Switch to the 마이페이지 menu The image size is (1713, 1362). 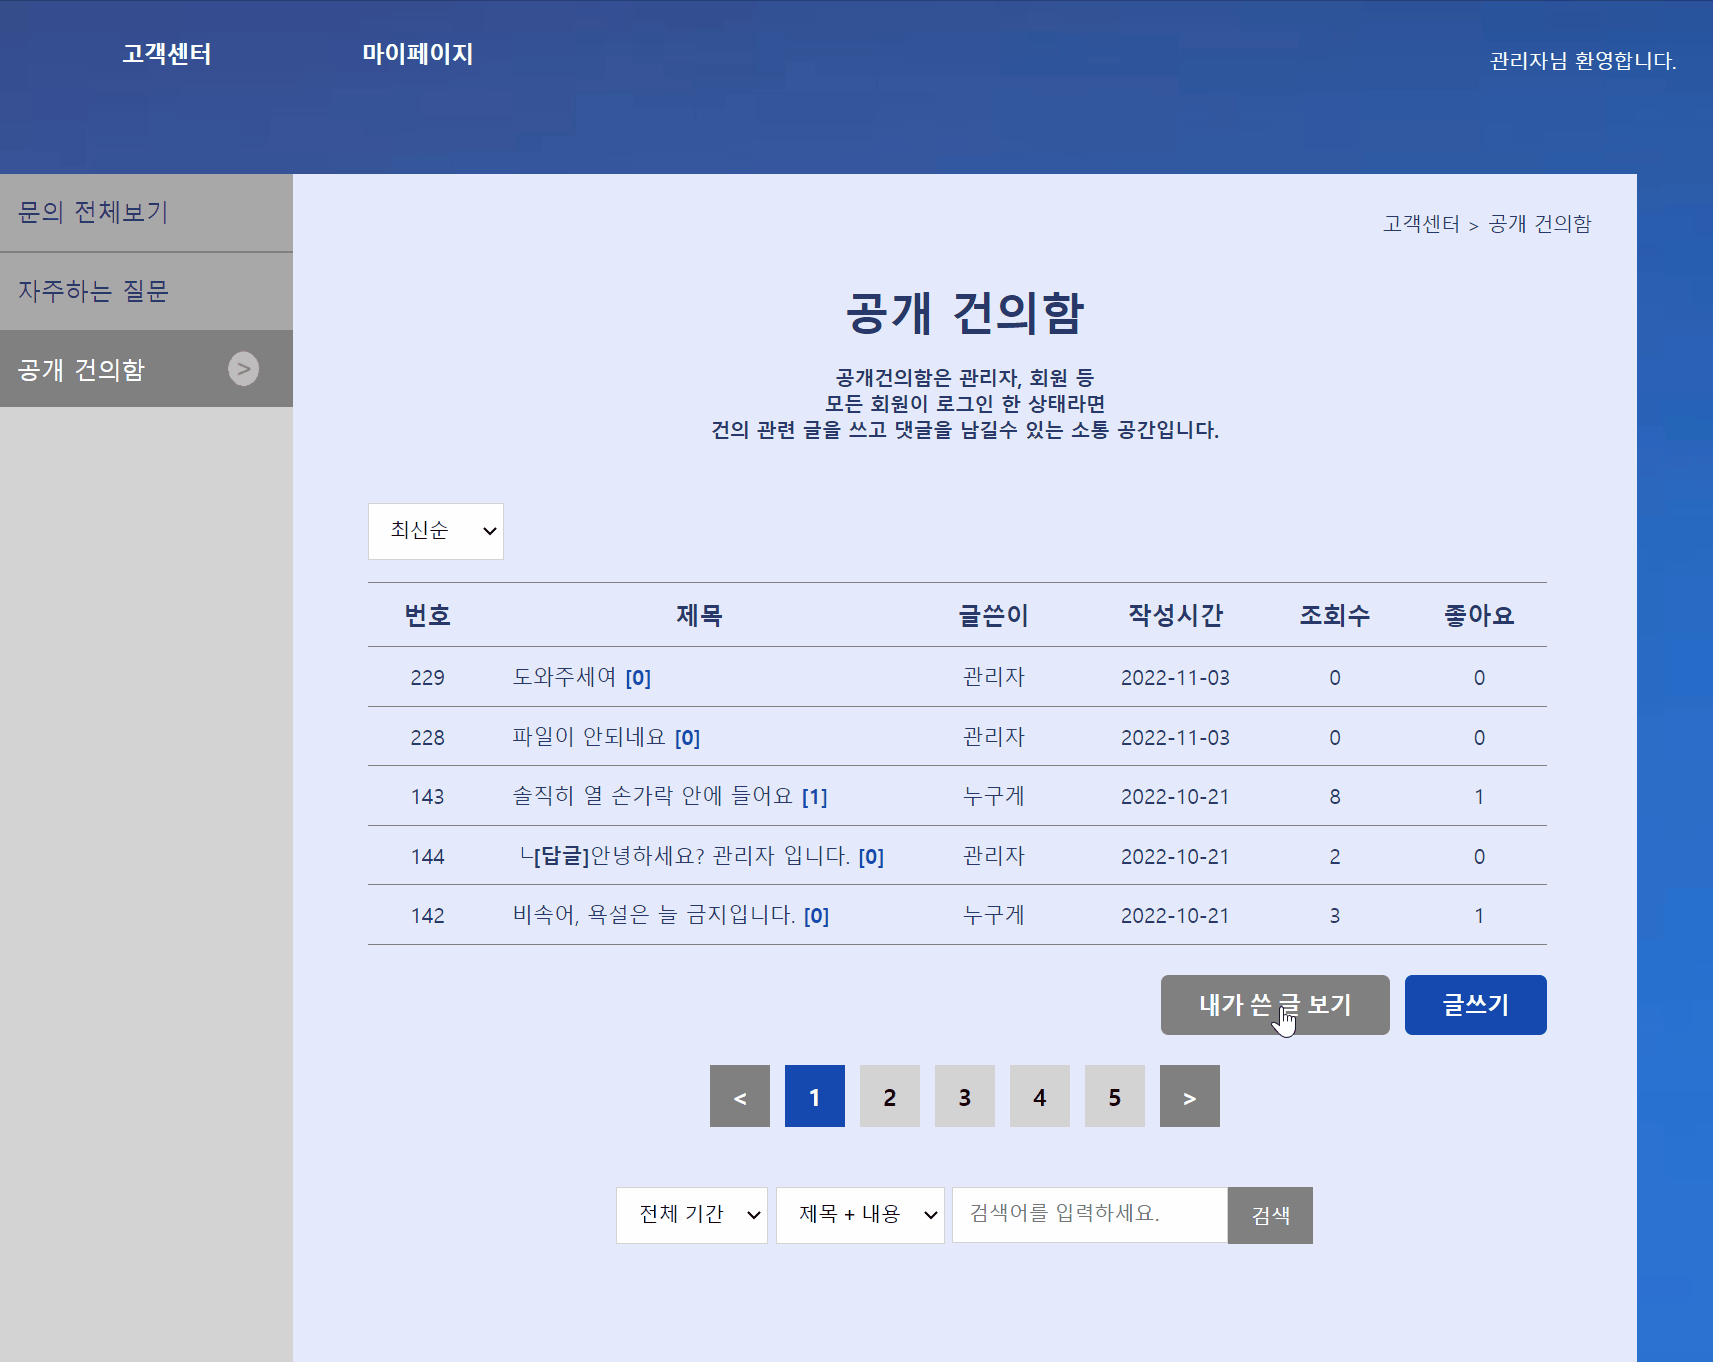(416, 54)
